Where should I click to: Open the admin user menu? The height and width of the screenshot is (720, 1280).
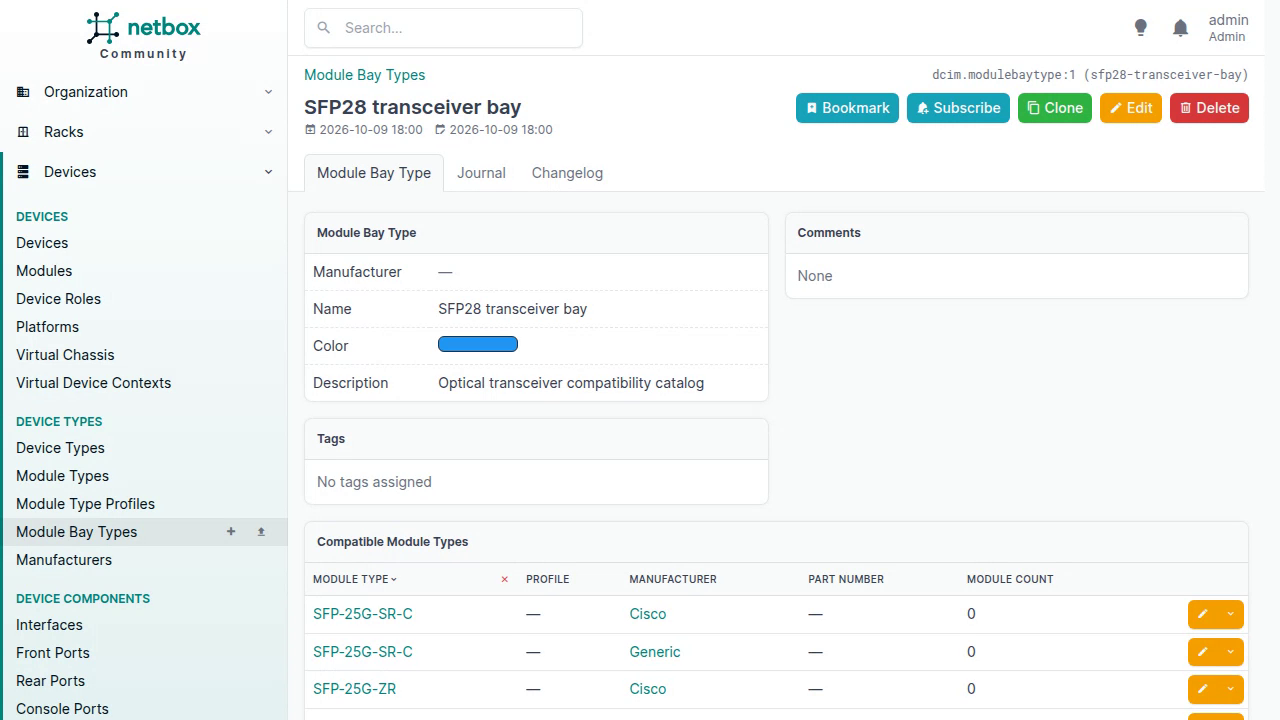click(1228, 28)
